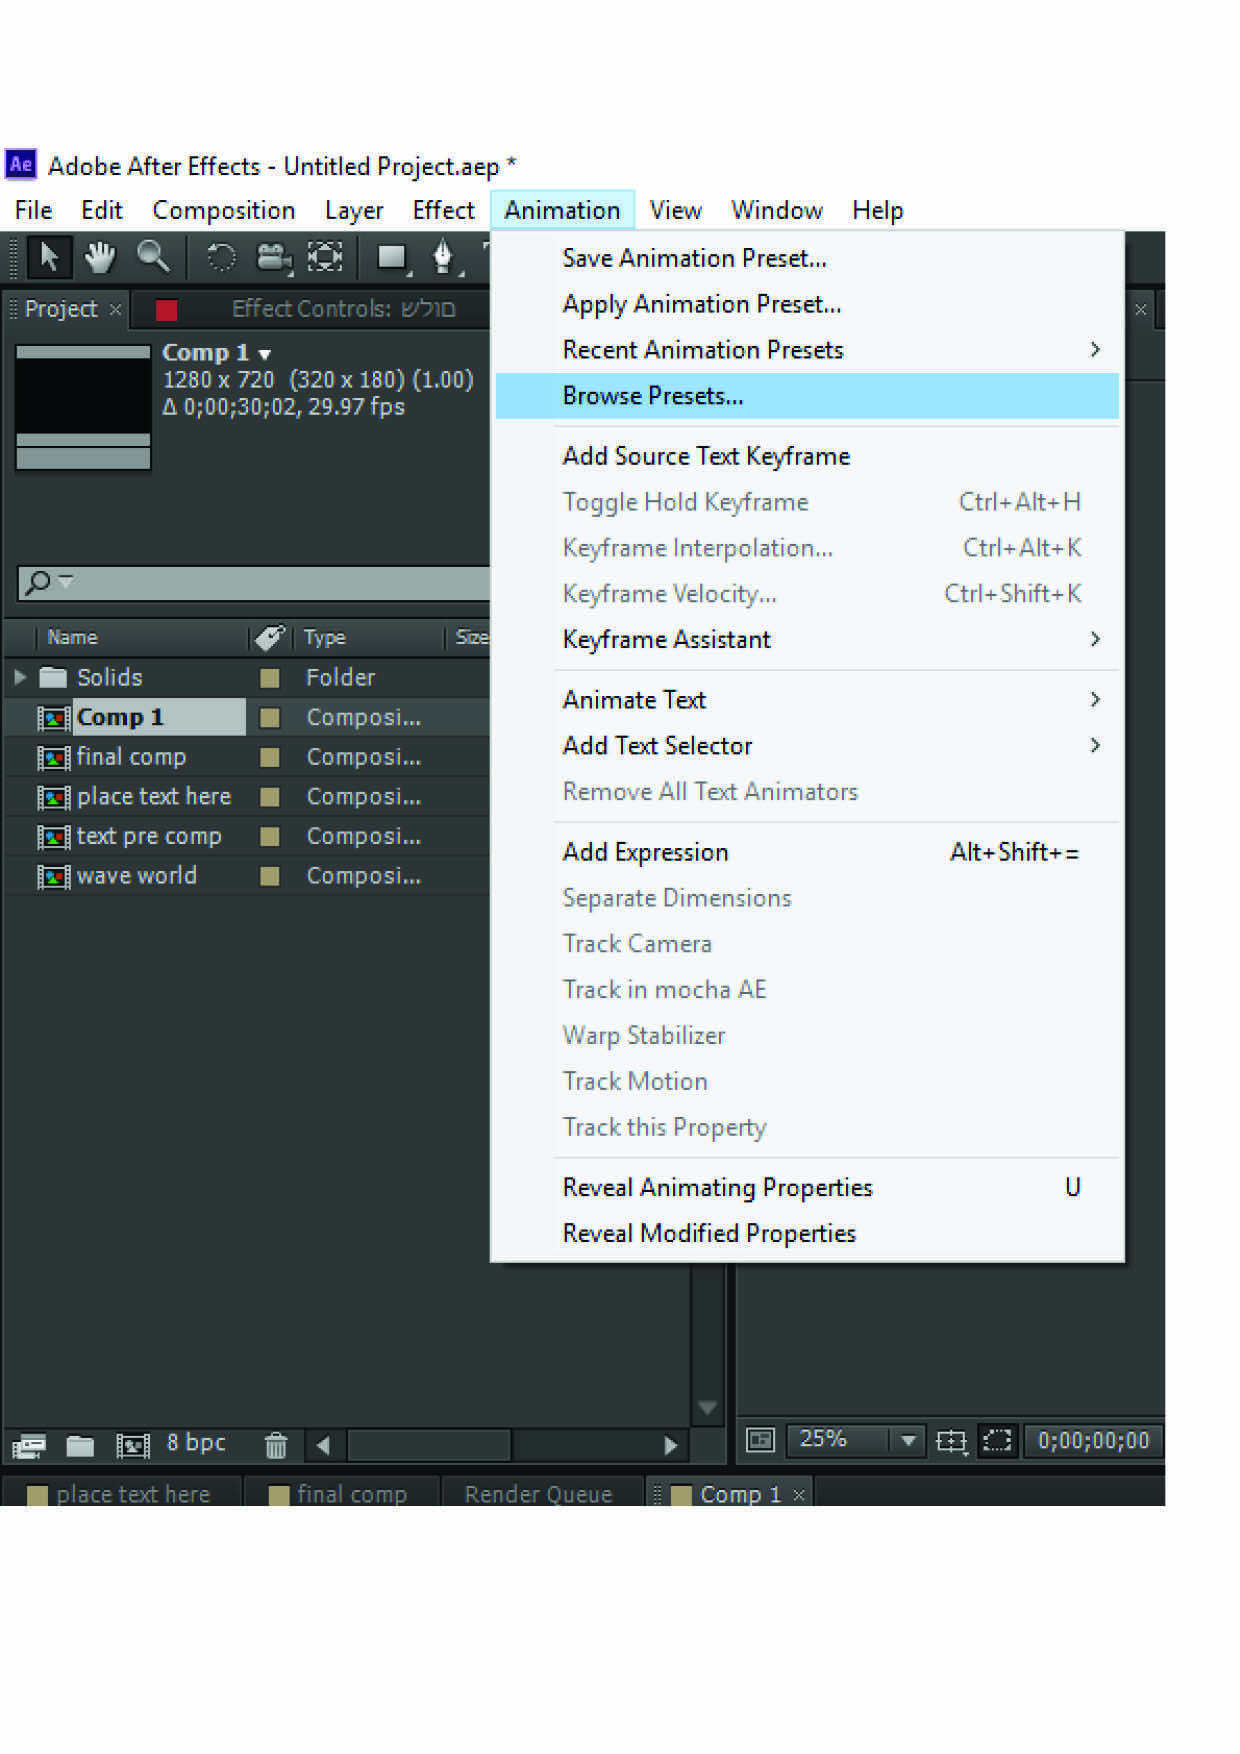Select the Selection arrow tool
The width and height of the screenshot is (1240, 1754).
47,258
